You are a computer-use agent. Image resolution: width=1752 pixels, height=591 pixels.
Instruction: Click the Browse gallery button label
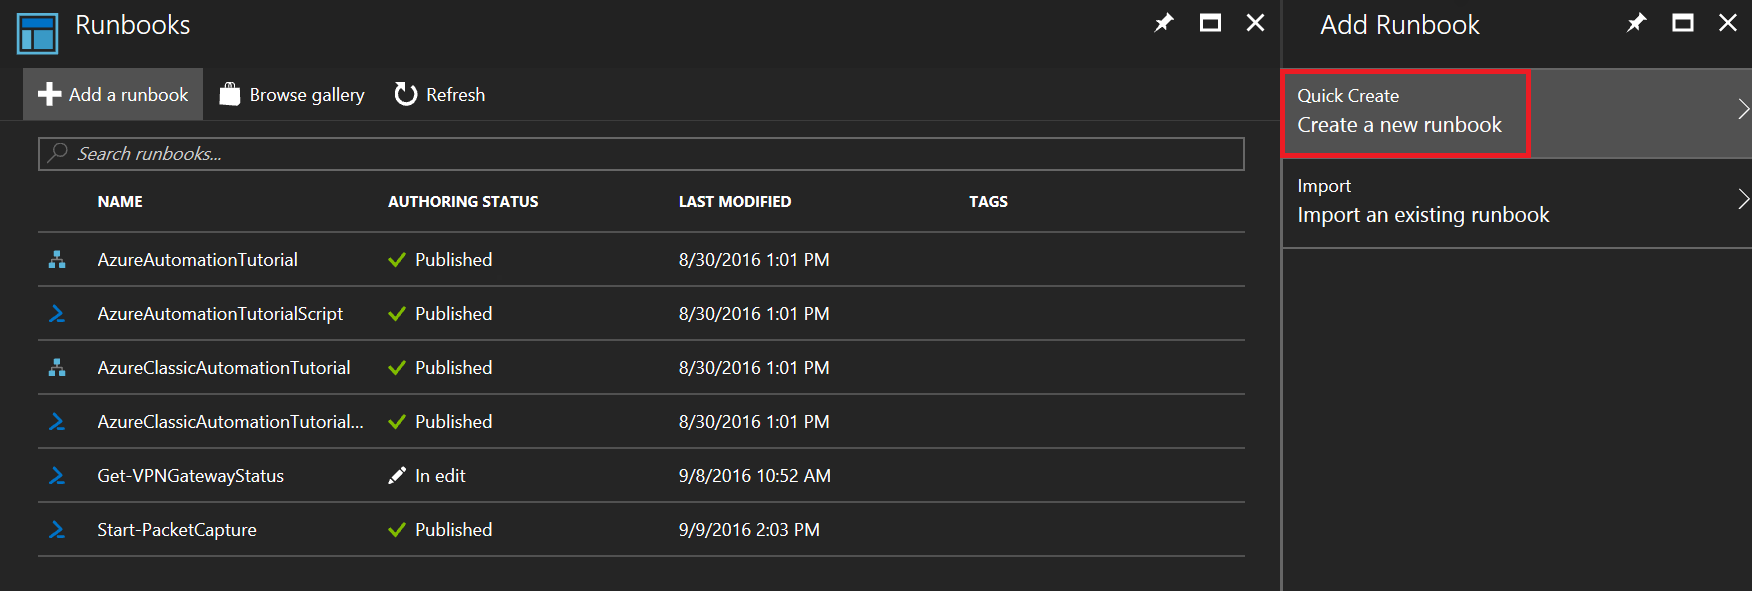coord(306,95)
